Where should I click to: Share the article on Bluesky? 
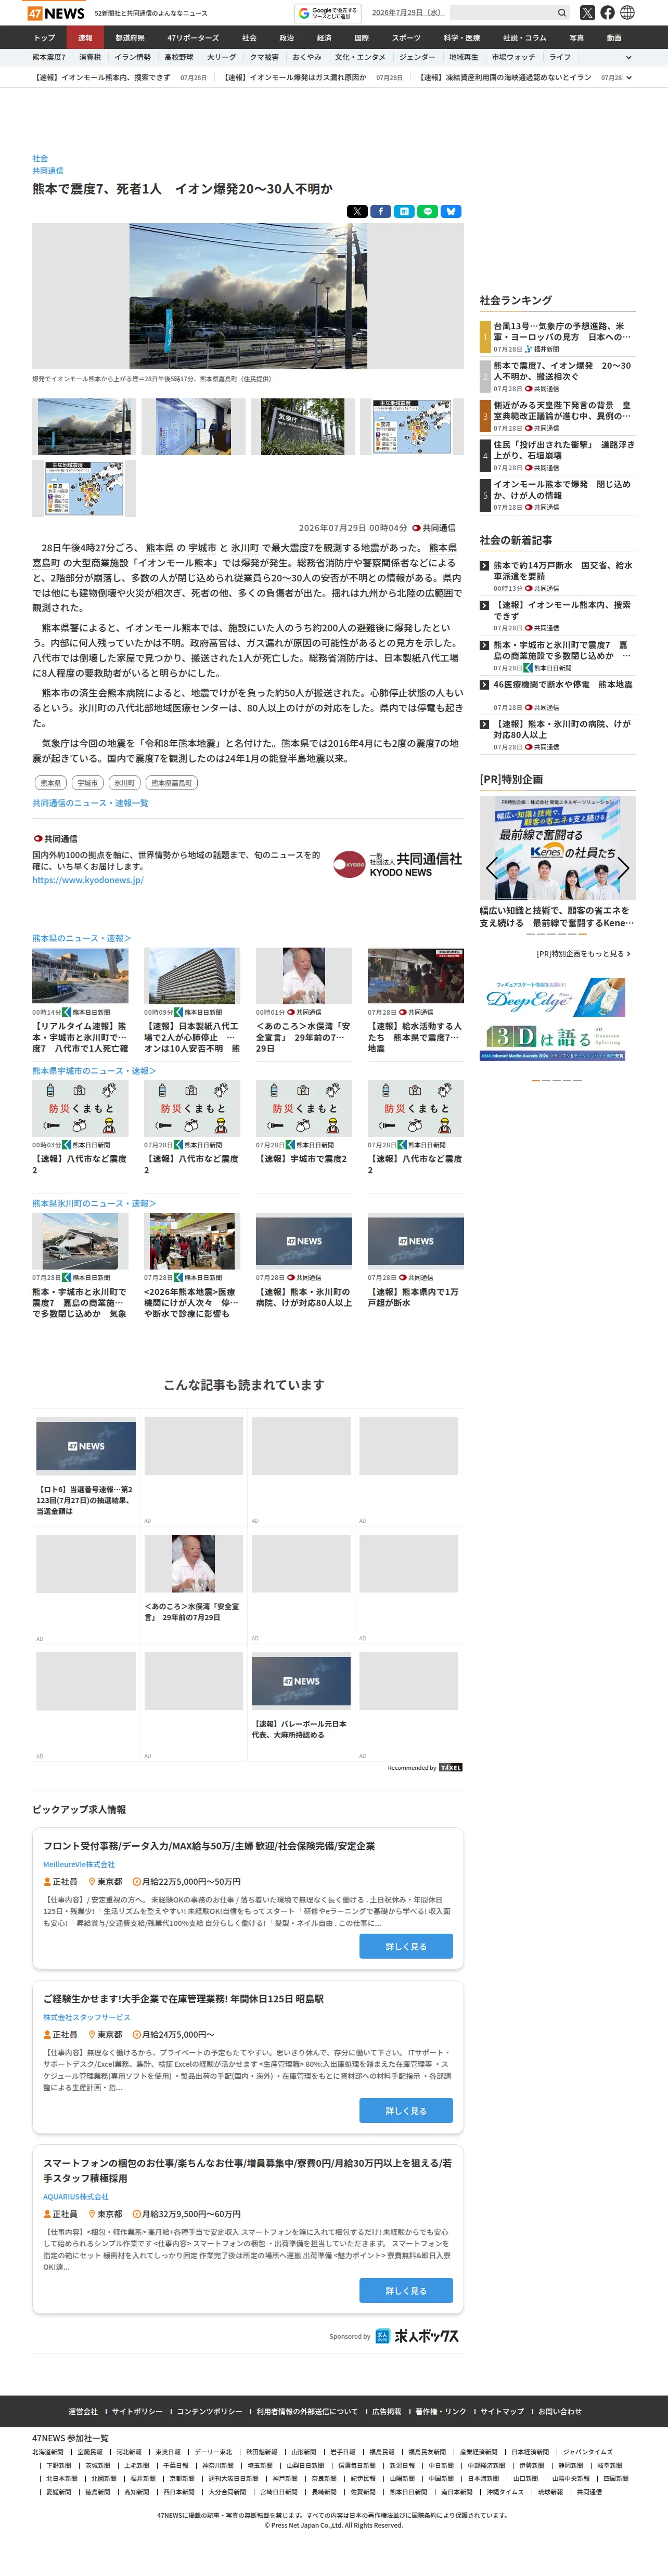tap(451, 212)
